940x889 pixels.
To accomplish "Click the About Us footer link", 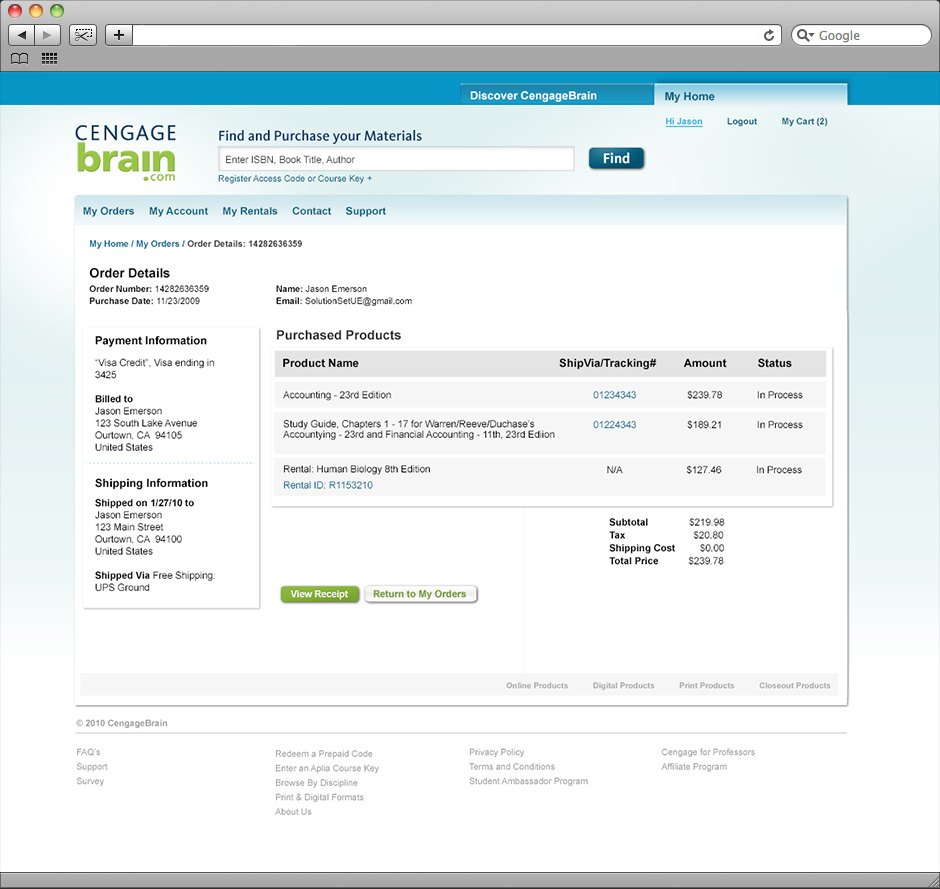I will coord(293,812).
